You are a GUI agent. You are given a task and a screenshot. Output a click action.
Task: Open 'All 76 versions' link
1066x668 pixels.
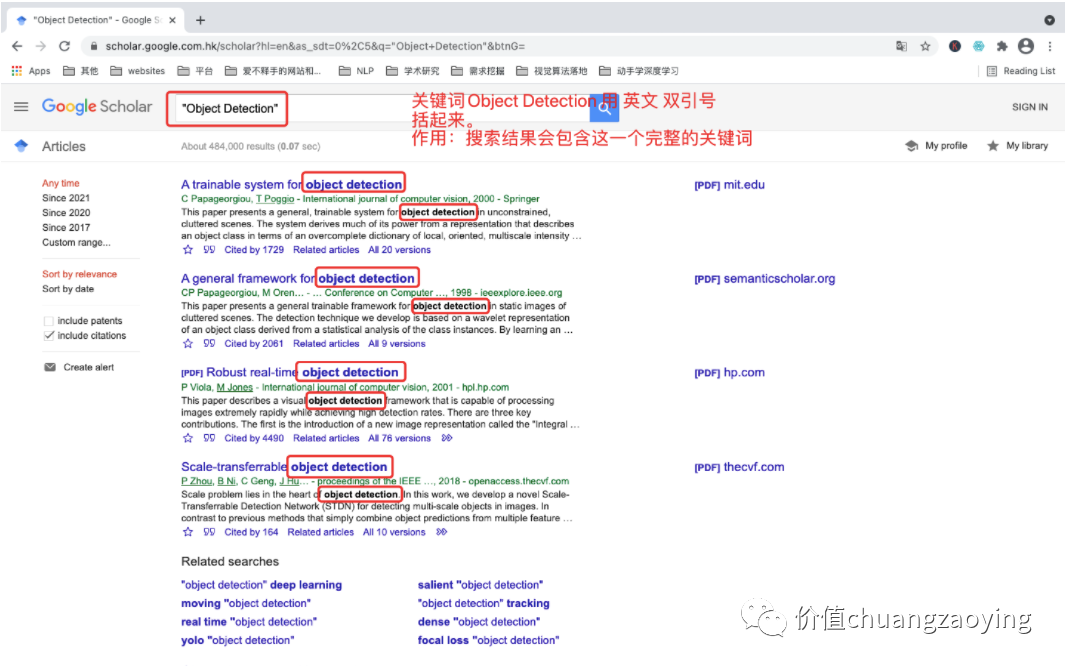pyautogui.click(x=399, y=438)
